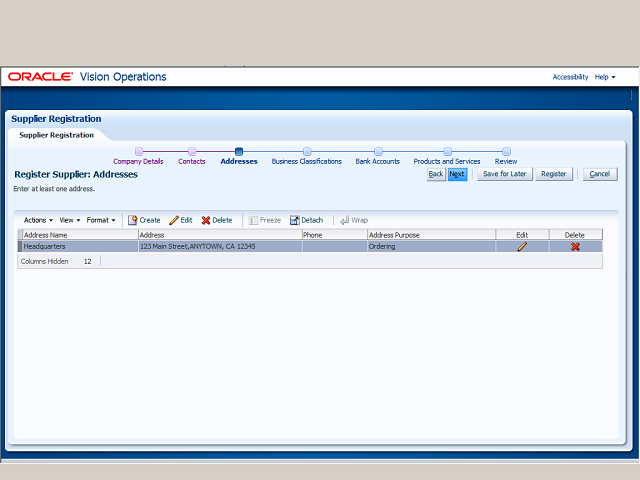
Task: Select the Business Classifications train stop marker
Action: pos(307,151)
